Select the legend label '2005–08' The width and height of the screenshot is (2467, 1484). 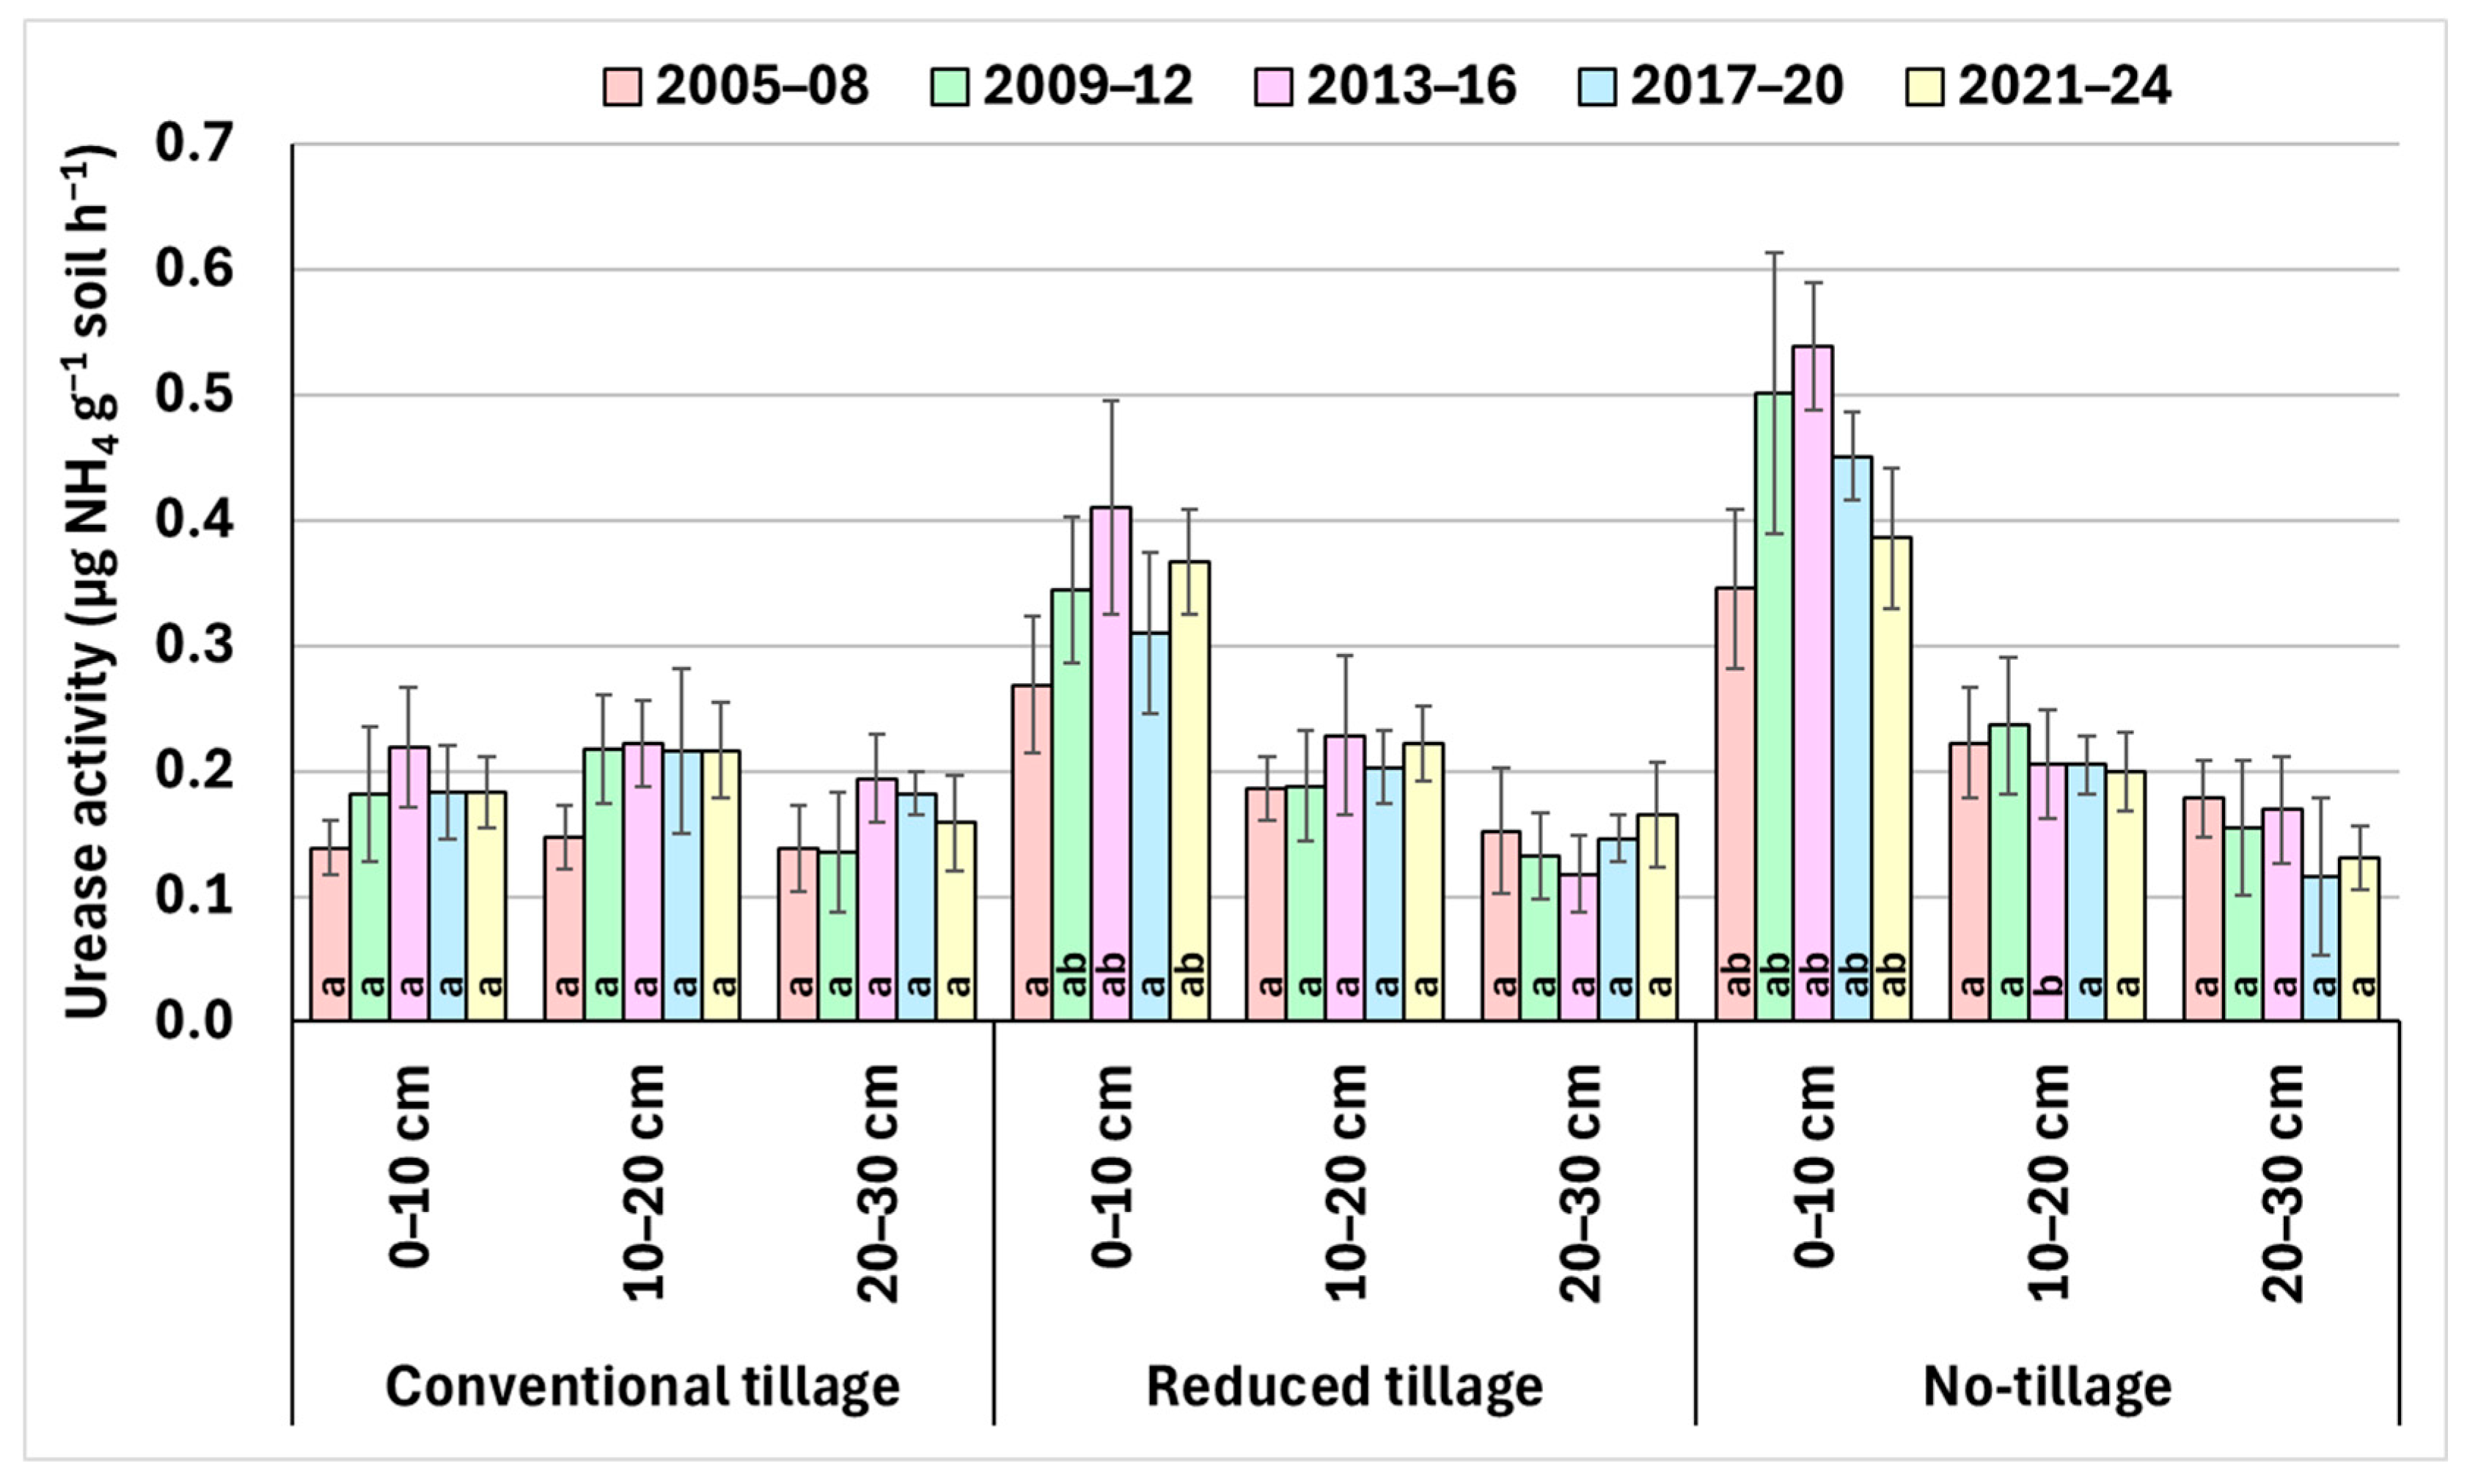coord(762,86)
